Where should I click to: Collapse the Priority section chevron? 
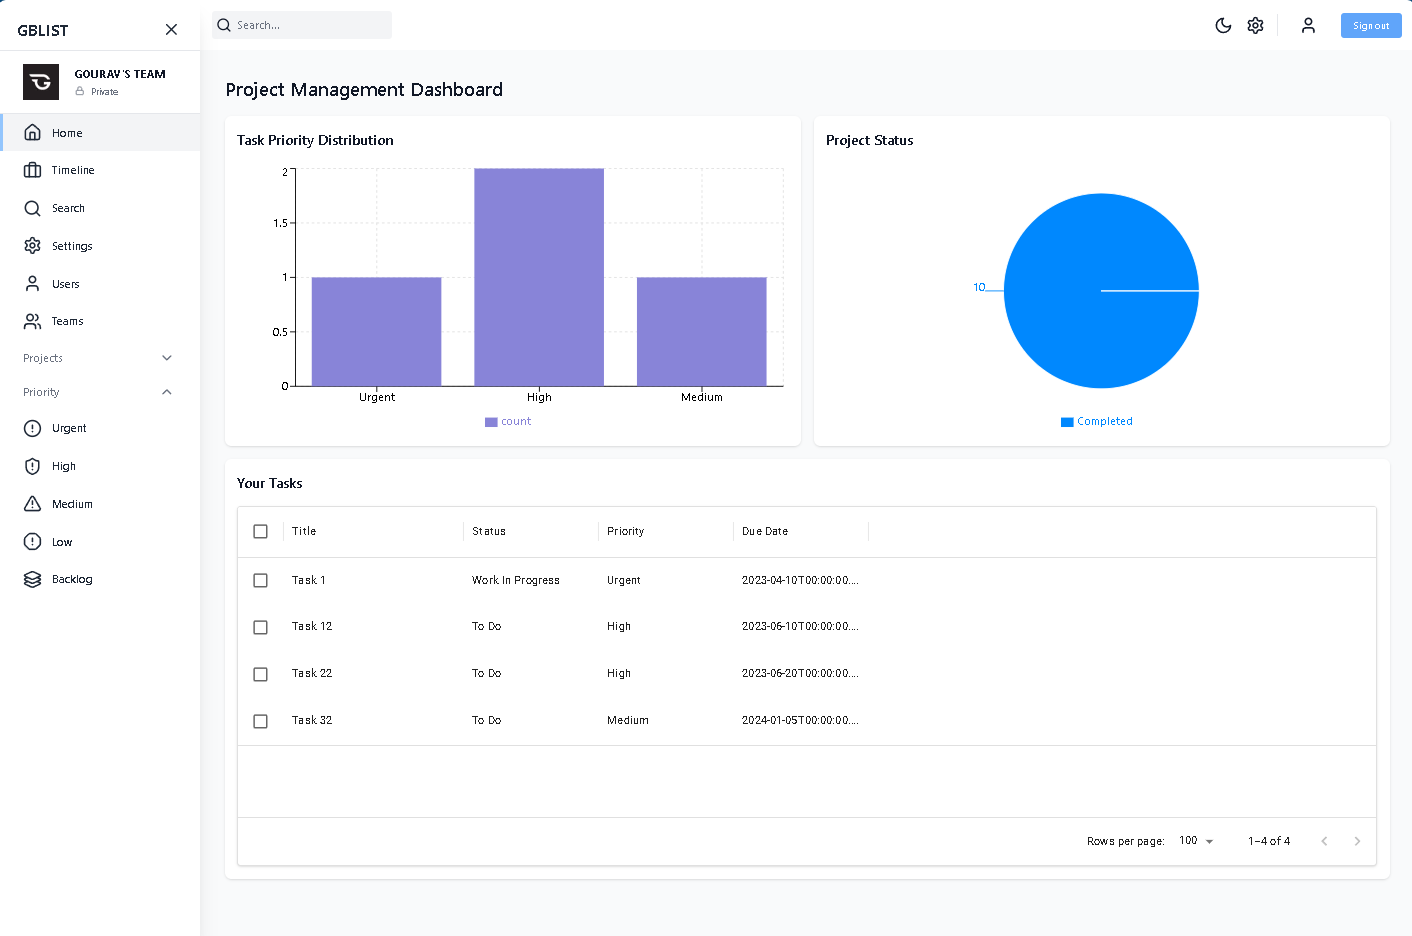click(167, 392)
